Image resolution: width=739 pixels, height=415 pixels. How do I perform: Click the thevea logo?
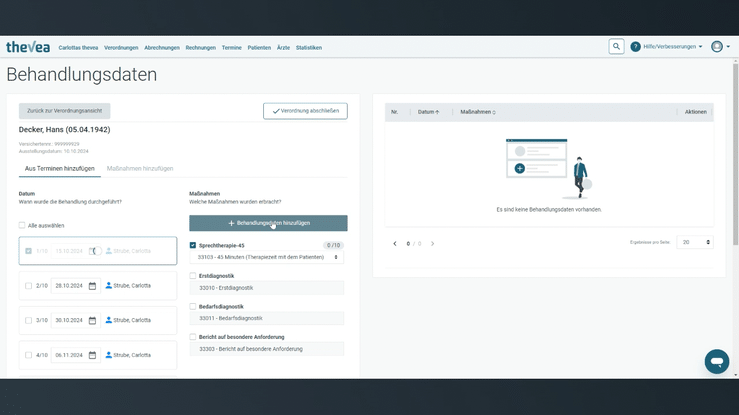(x=28, y=47)
